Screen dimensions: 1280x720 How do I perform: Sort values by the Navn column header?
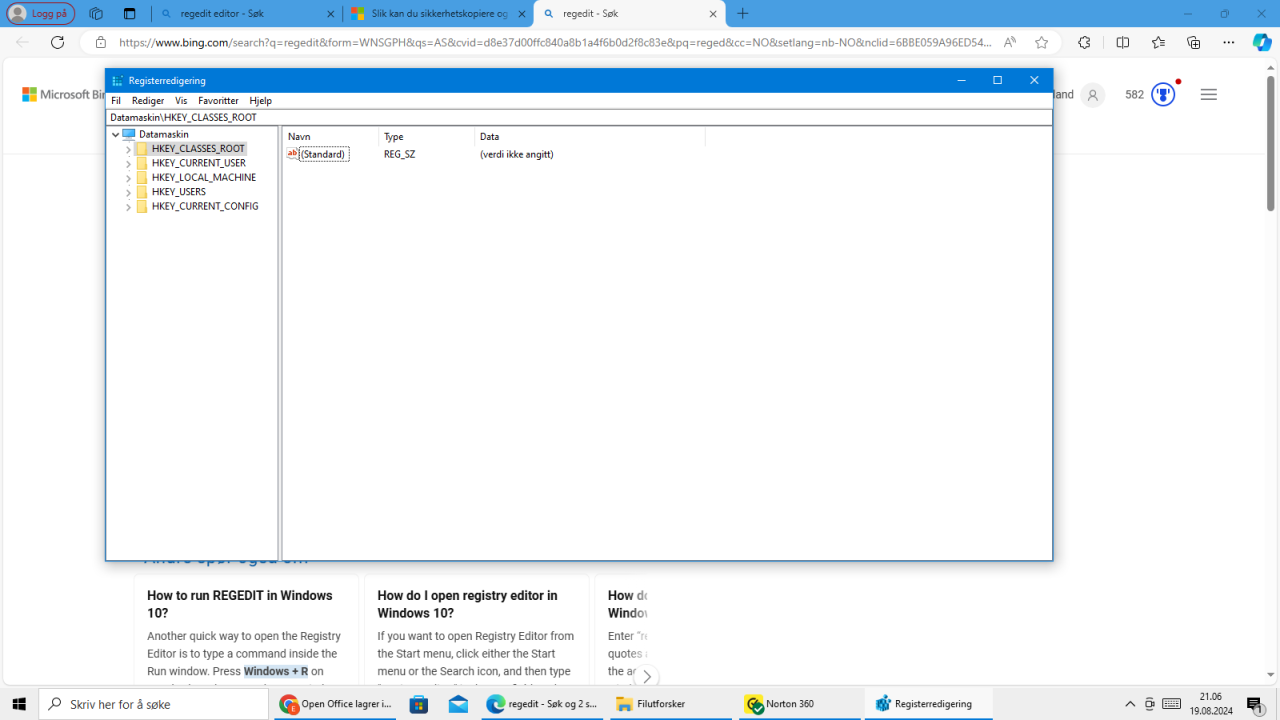click(330, 136)
